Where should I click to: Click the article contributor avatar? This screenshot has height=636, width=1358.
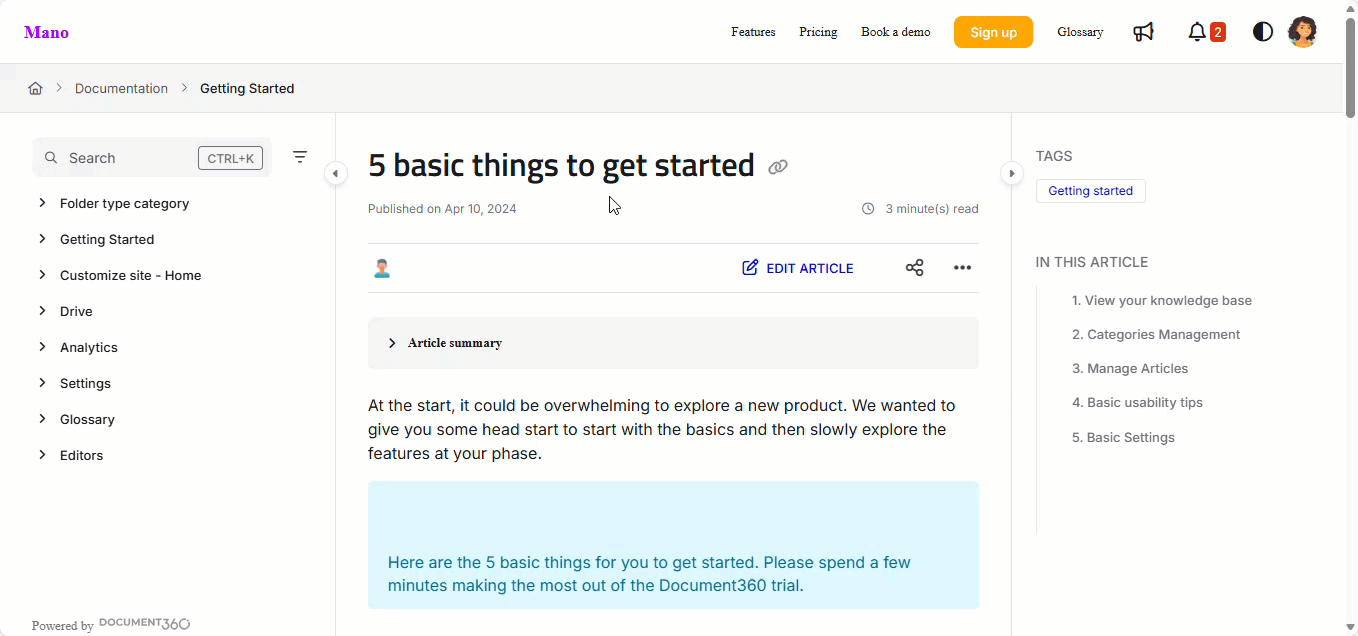[381, 268]
